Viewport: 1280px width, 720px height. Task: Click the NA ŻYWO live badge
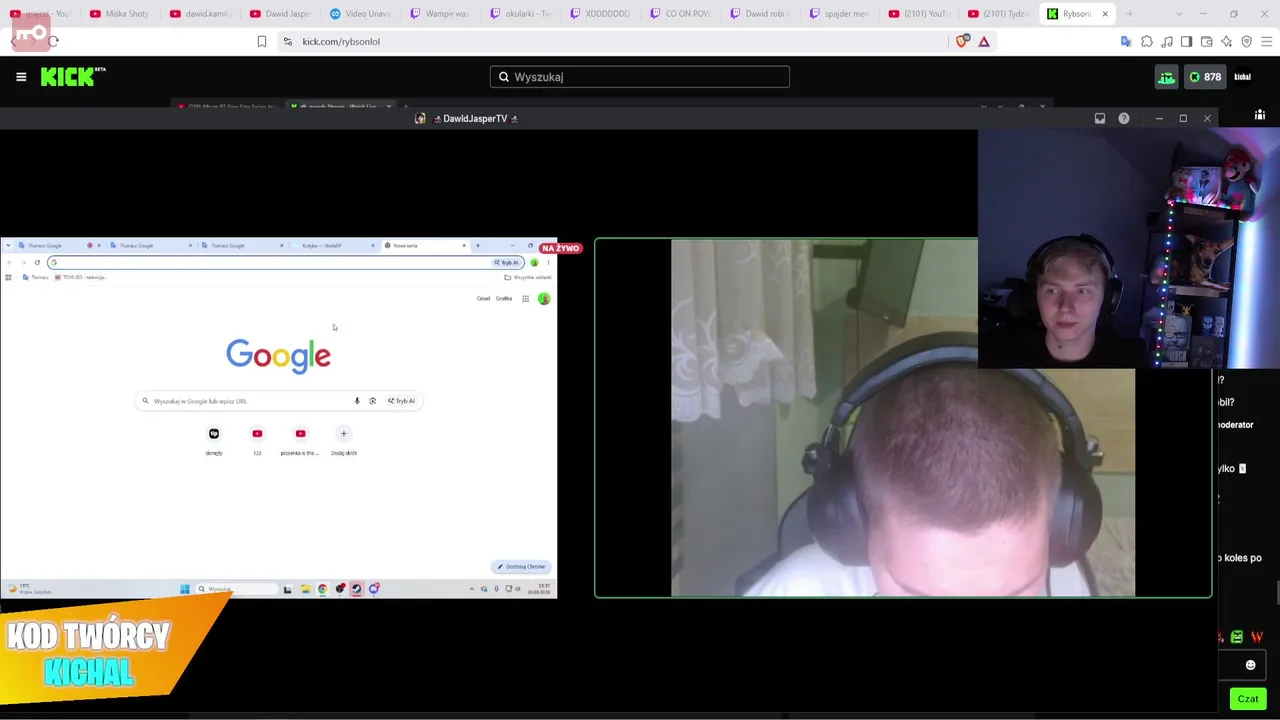(561, 249)
